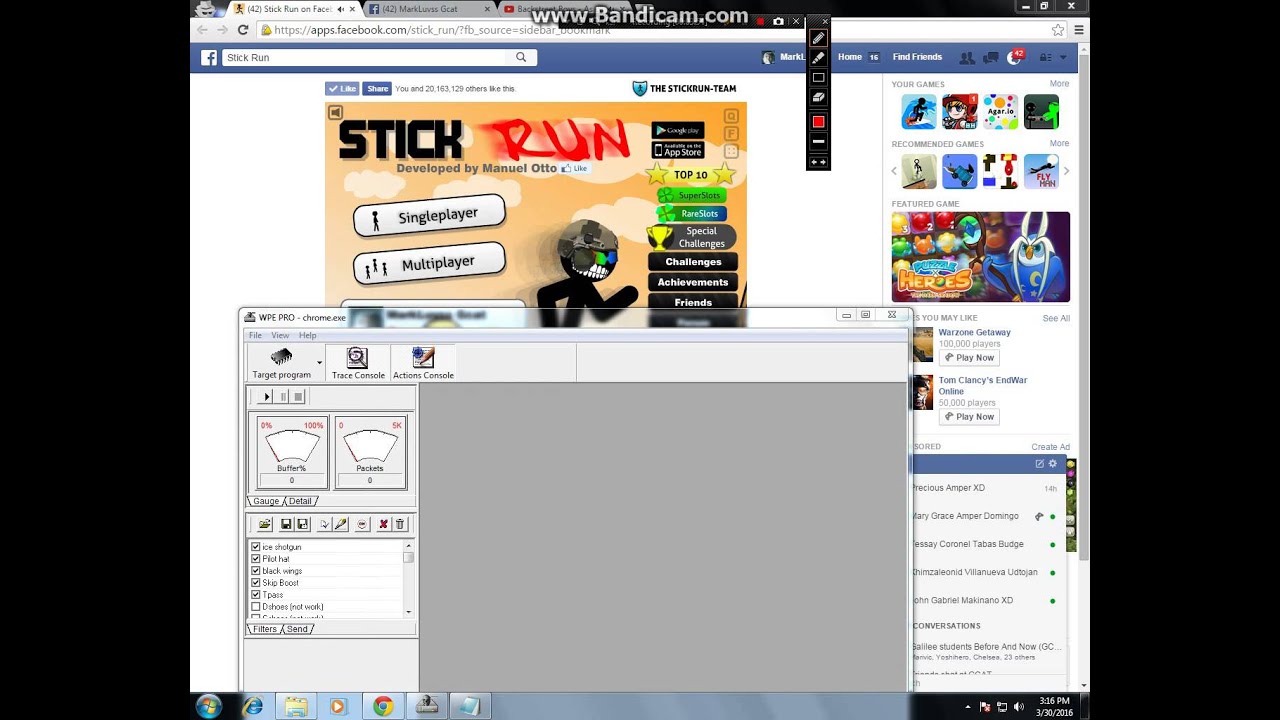Uncheck the Pilot hat filter
Viewport: 1280px width, 720px height.
click(256, 559)
